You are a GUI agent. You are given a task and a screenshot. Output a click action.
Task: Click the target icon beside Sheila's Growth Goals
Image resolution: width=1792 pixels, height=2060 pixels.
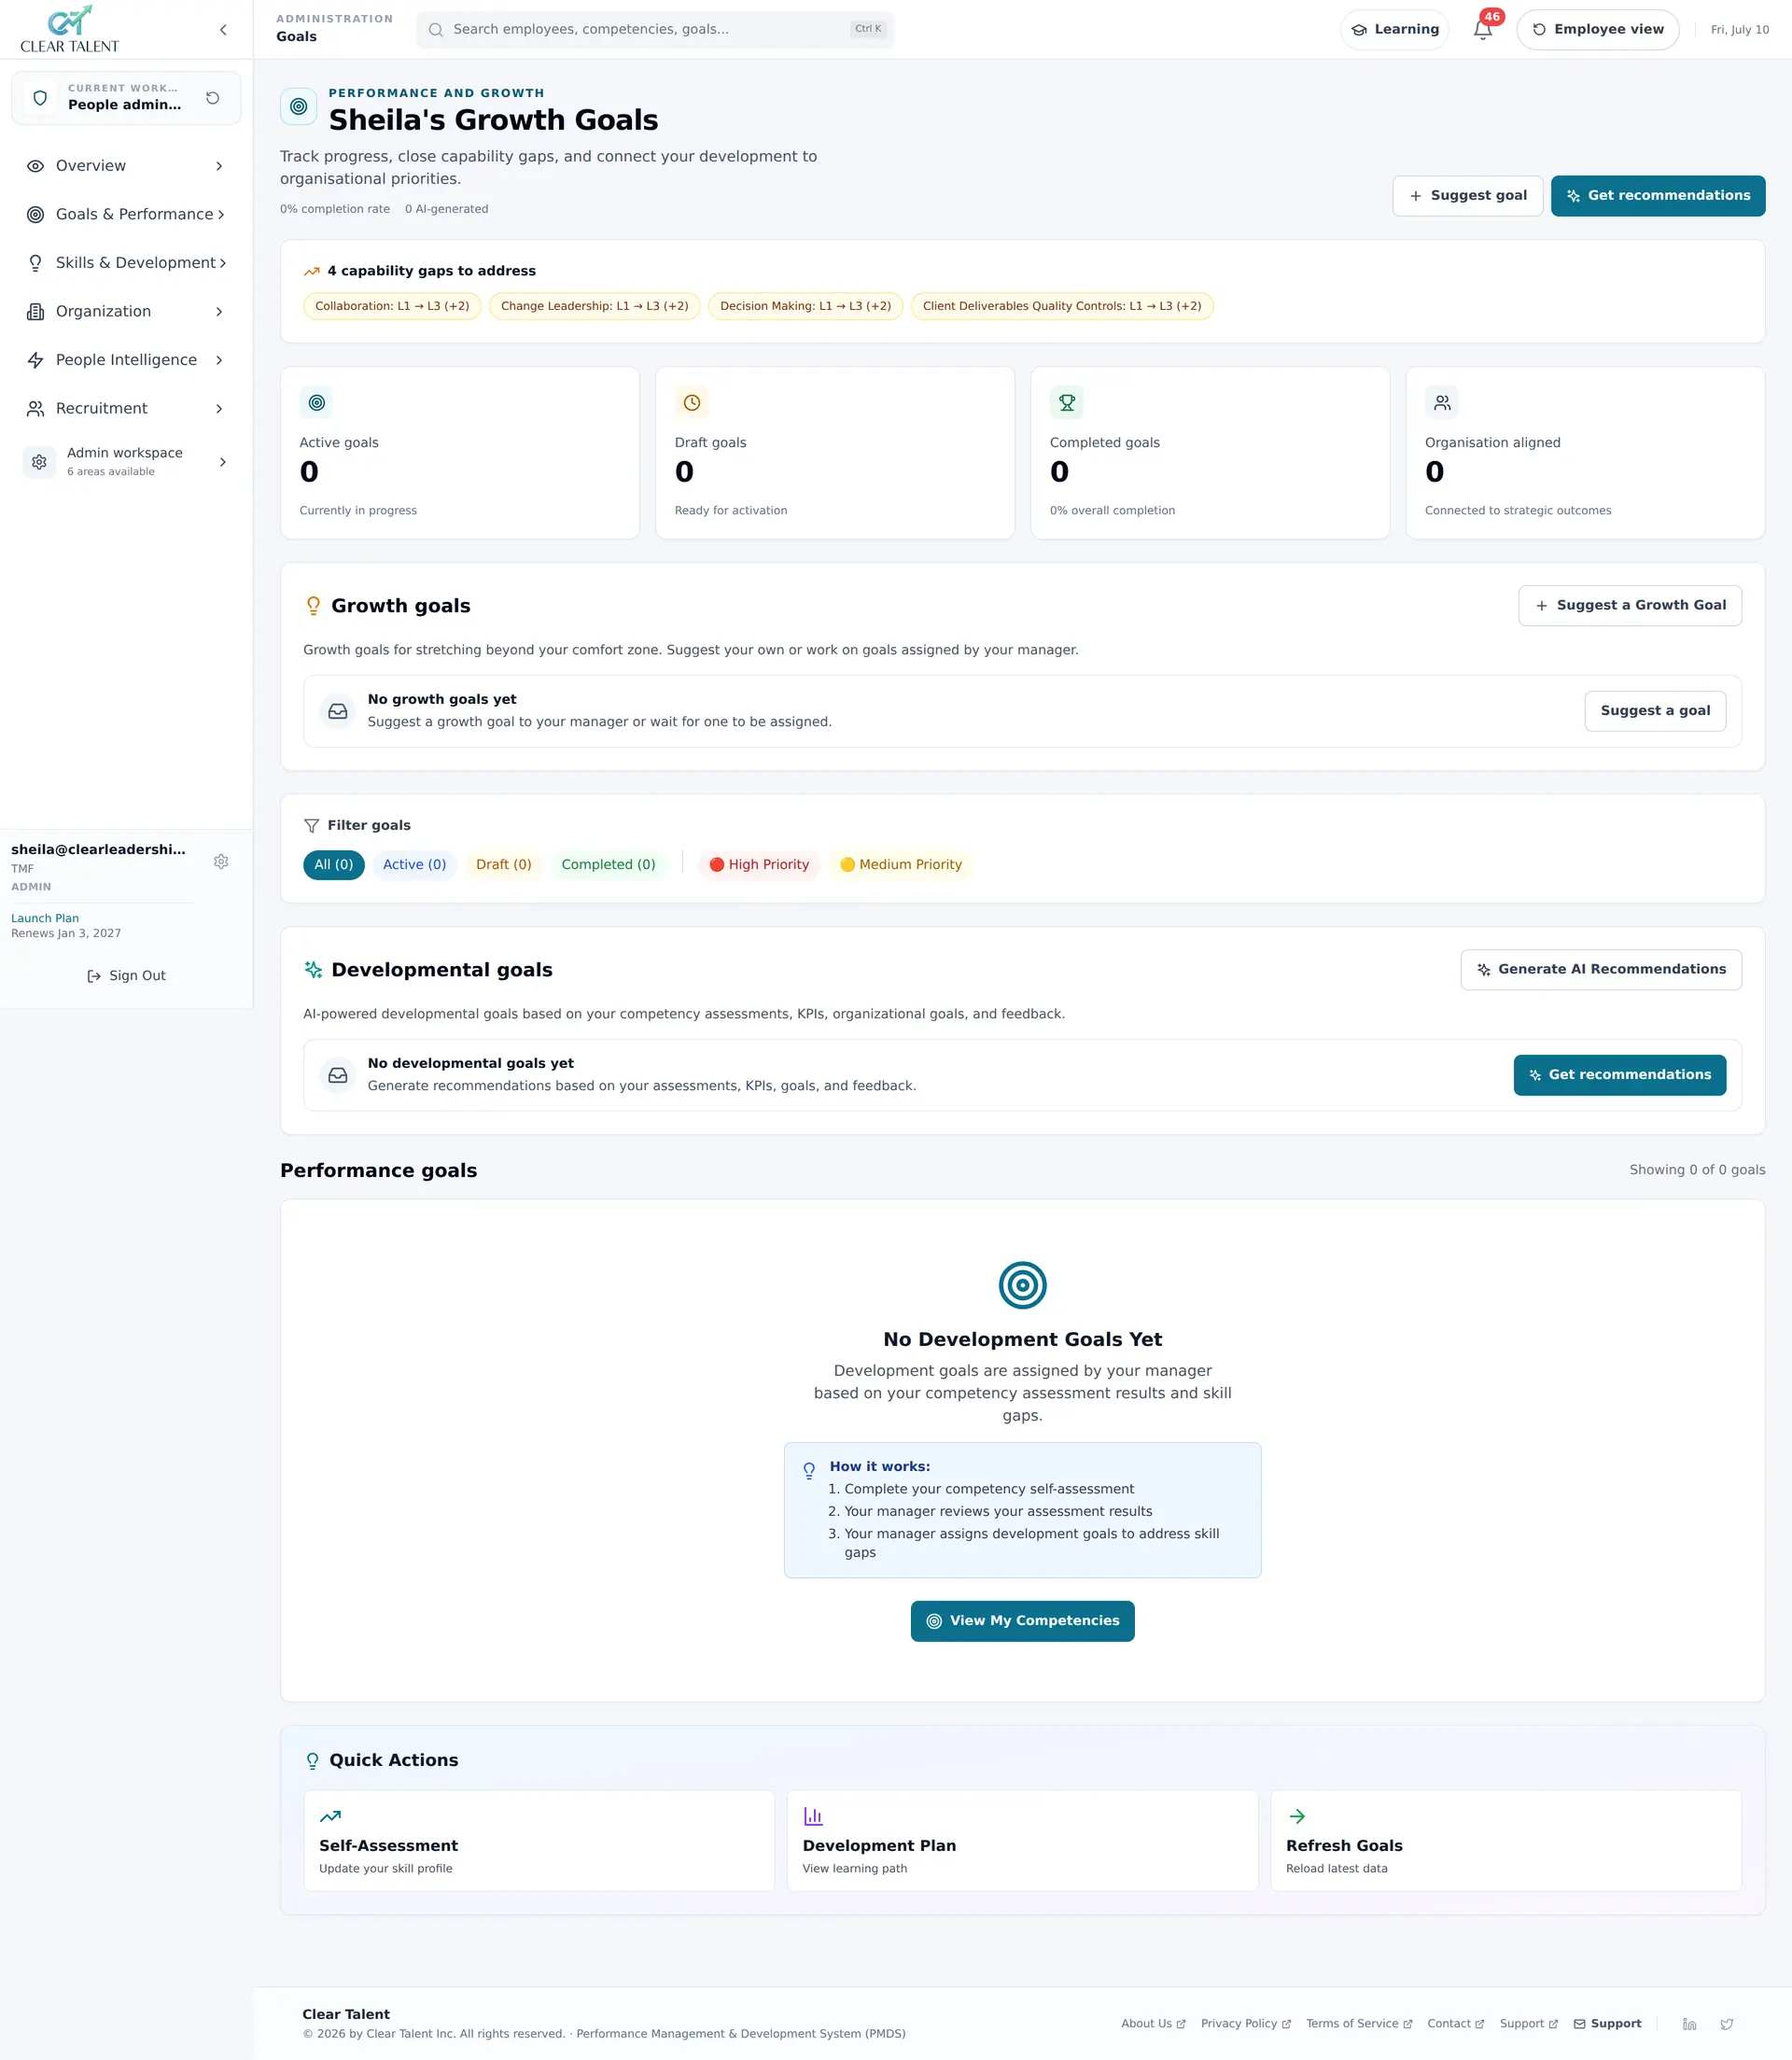[x=298, y=106]
